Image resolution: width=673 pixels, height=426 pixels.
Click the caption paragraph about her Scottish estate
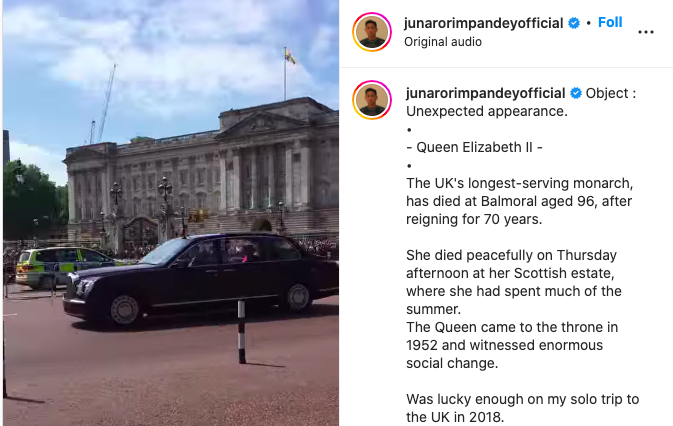(x=514, y=282)
